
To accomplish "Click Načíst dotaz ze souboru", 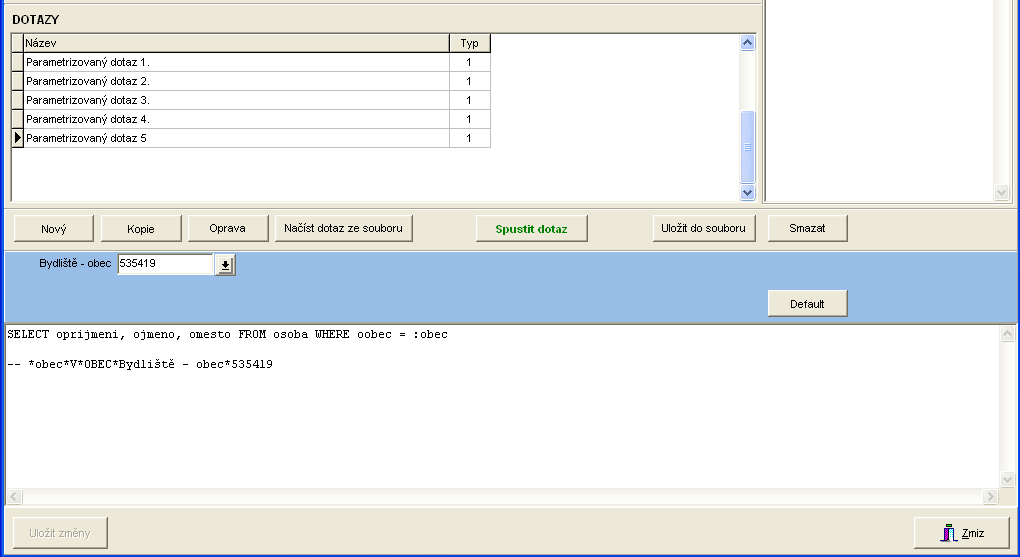I will coord(343,229).
